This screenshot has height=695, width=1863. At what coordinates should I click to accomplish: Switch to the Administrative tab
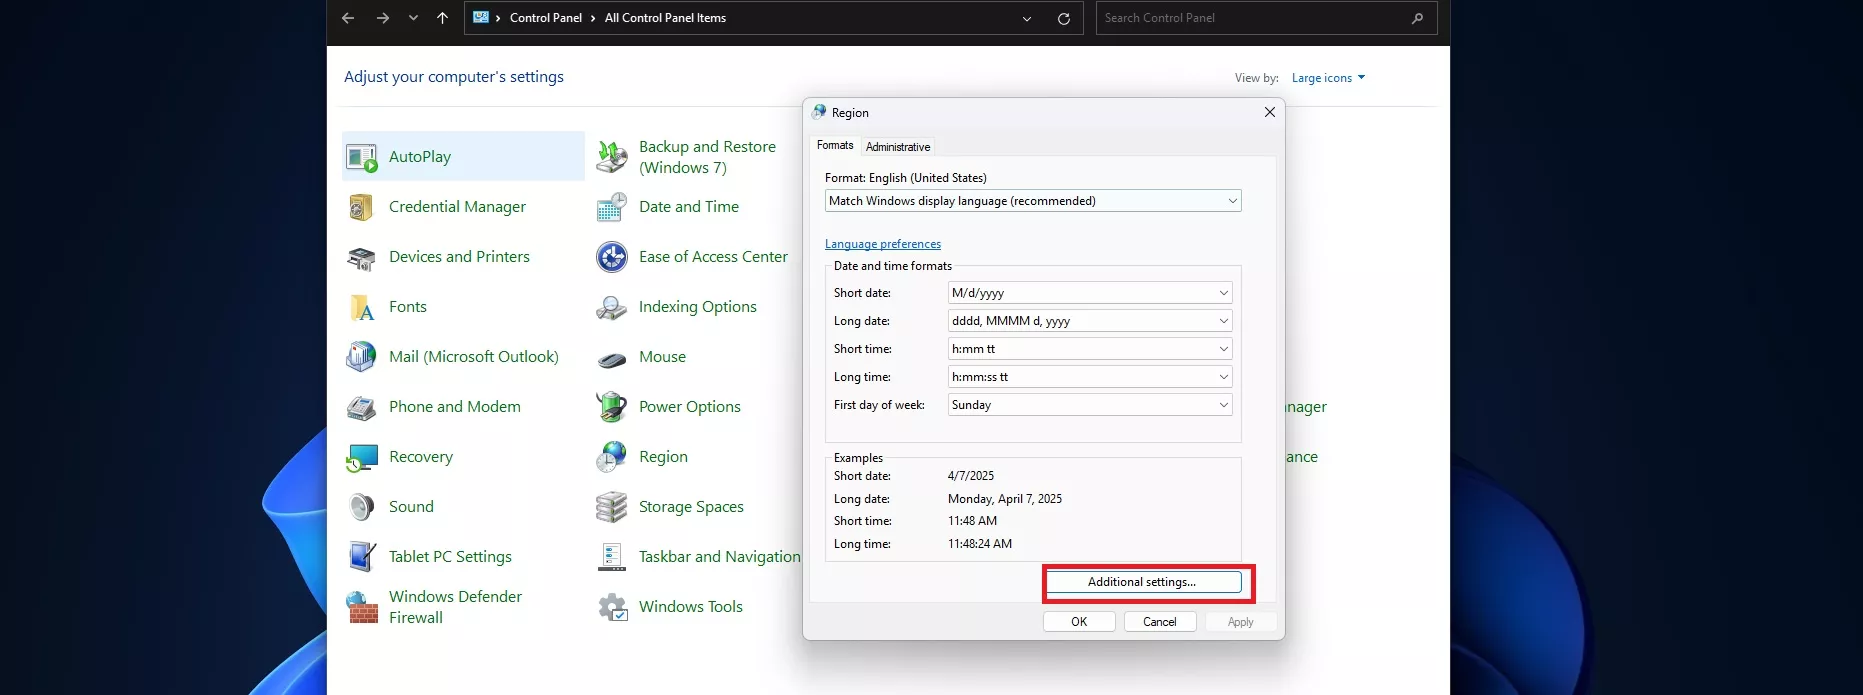[897, 147]
